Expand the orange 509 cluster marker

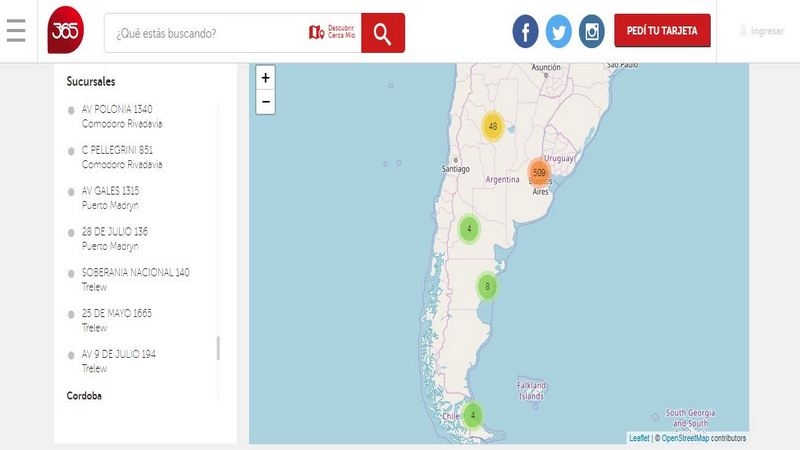pos(539,173)
